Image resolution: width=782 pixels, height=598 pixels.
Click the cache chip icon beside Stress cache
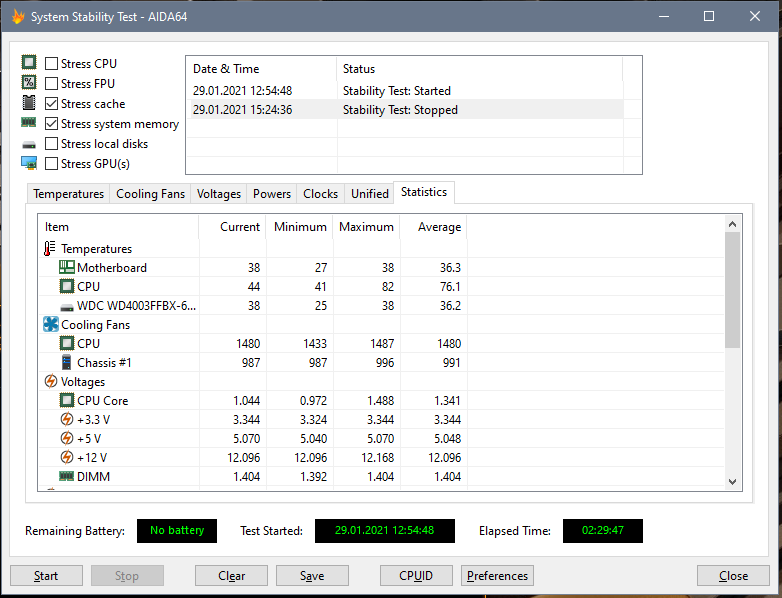(29, 103)
